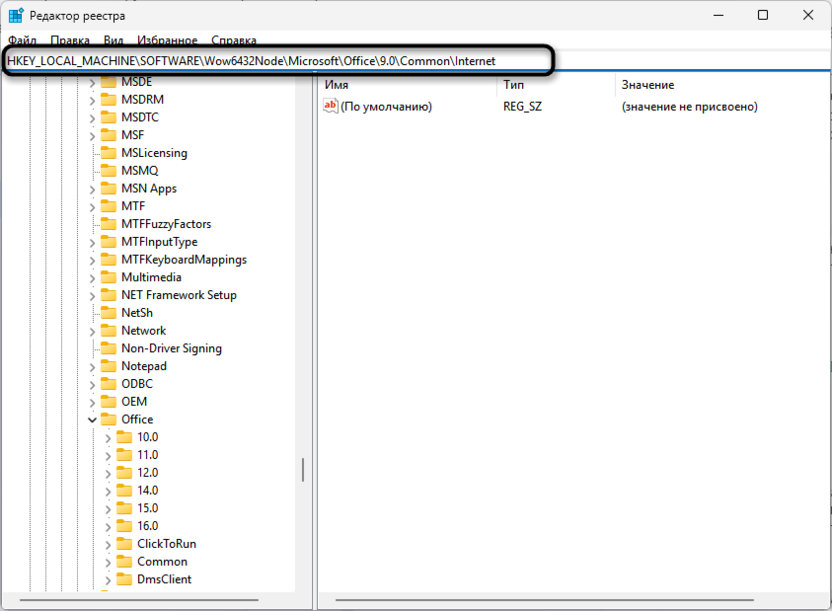Select the MSN Apps key label
This screenshot has width=832, height=611.
pos(149,188)
